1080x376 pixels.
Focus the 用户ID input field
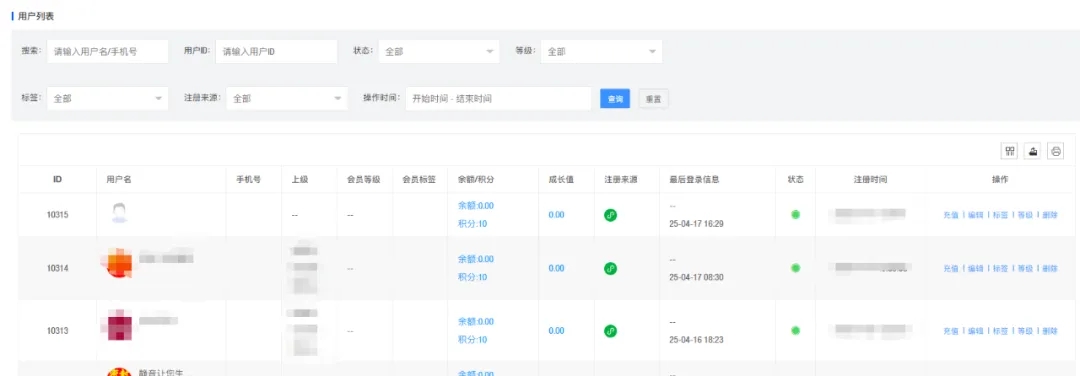[276, 52]
